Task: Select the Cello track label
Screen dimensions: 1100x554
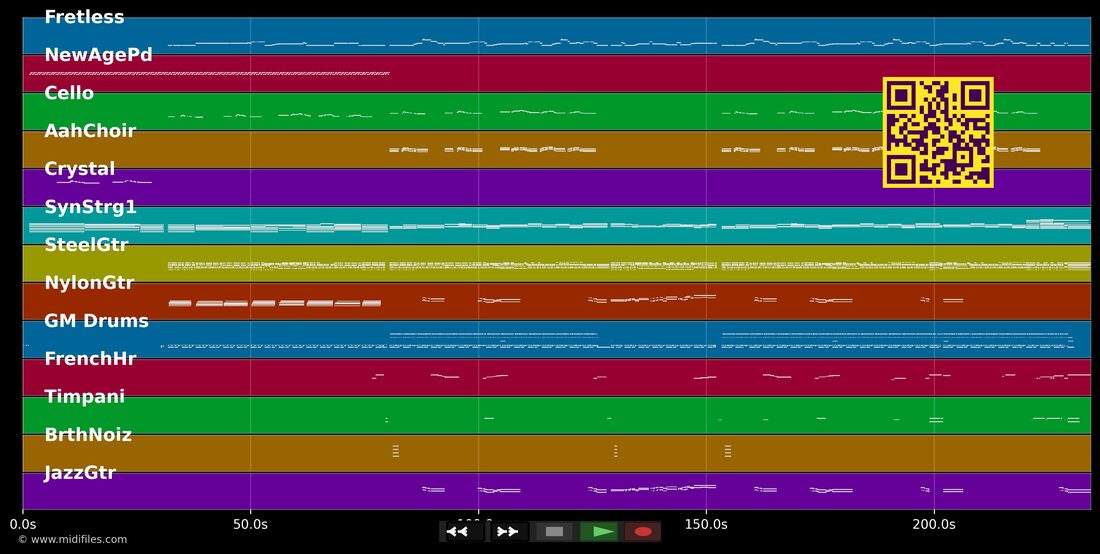Action: 69,93
